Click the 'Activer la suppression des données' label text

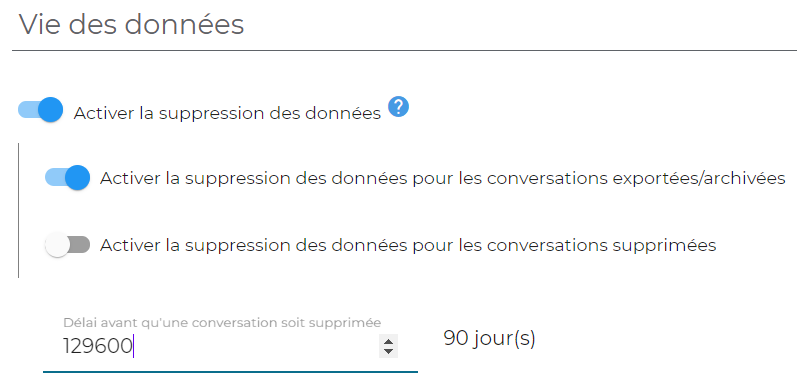227,113
